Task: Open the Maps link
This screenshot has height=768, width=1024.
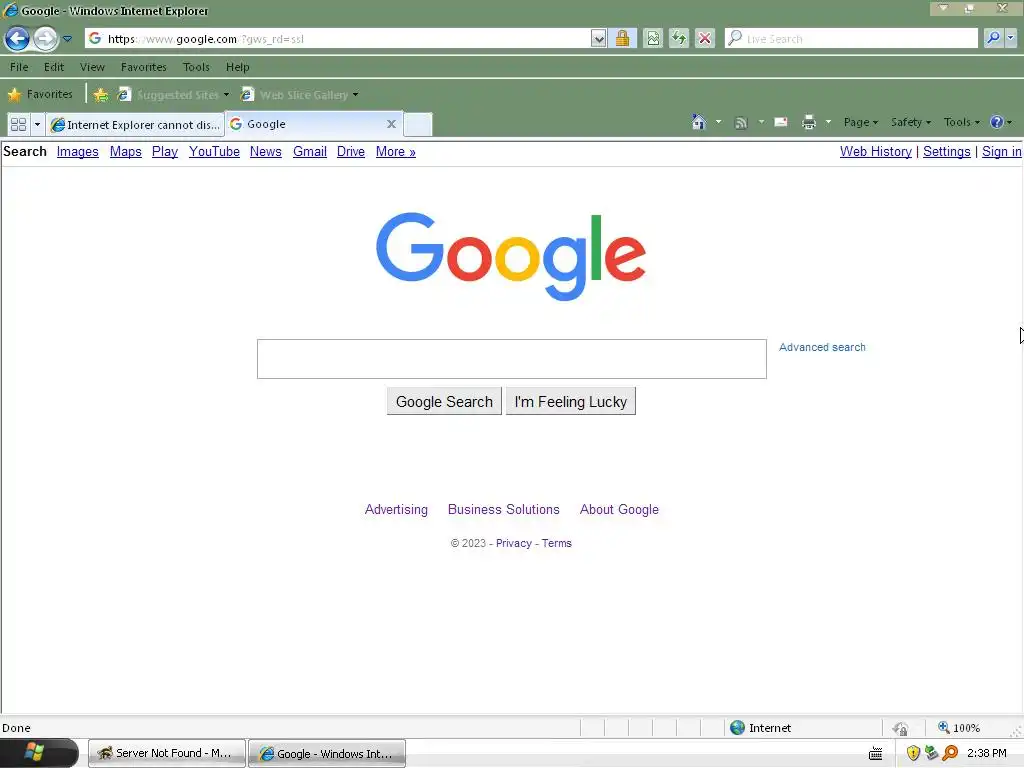Action: pyautogui.click(x=125, y=152)
